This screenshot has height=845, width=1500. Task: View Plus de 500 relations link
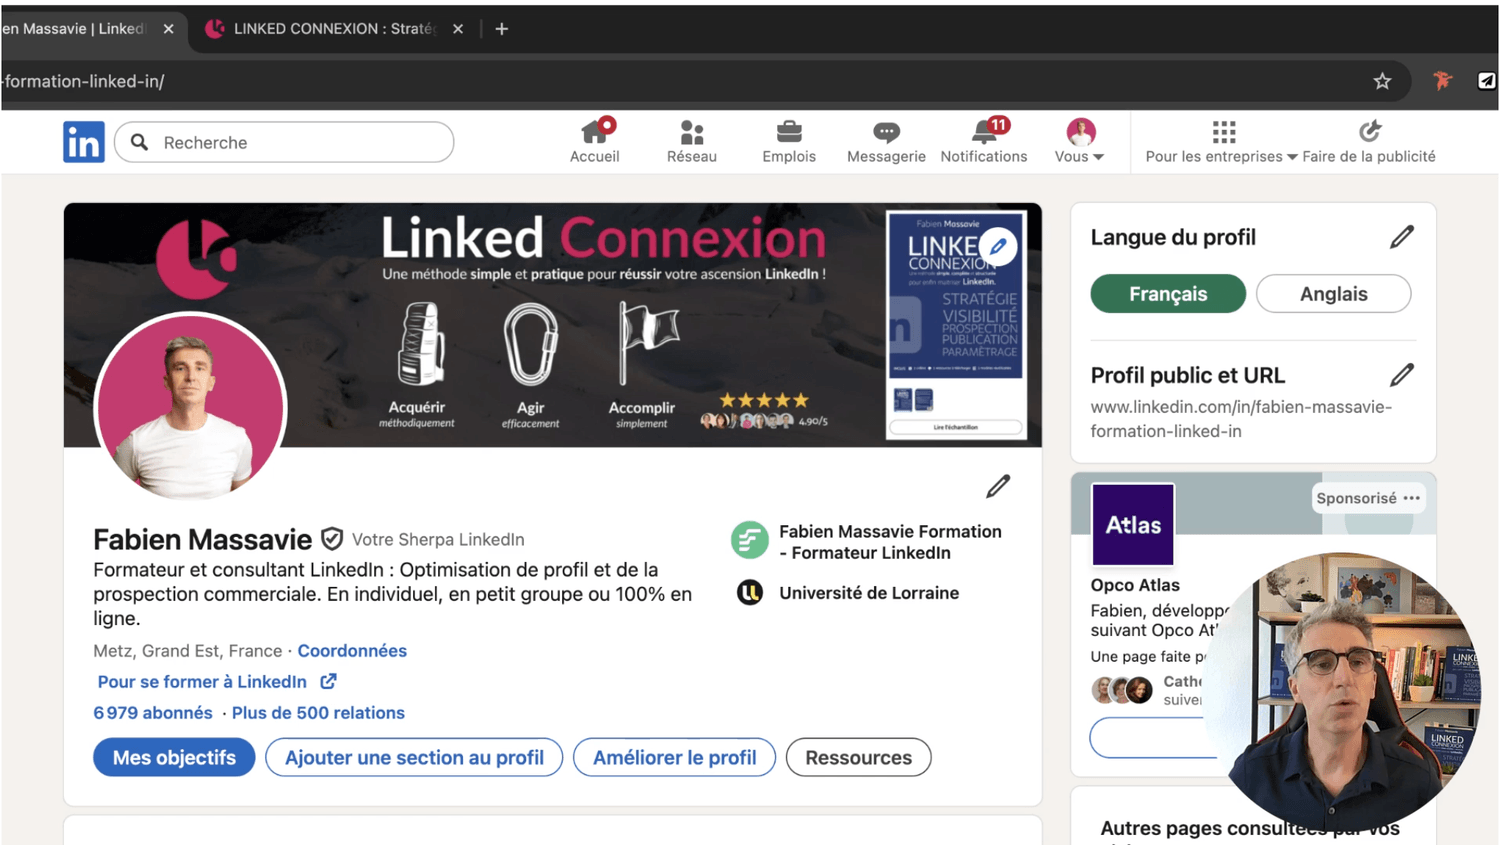click(x=318, y=712)
